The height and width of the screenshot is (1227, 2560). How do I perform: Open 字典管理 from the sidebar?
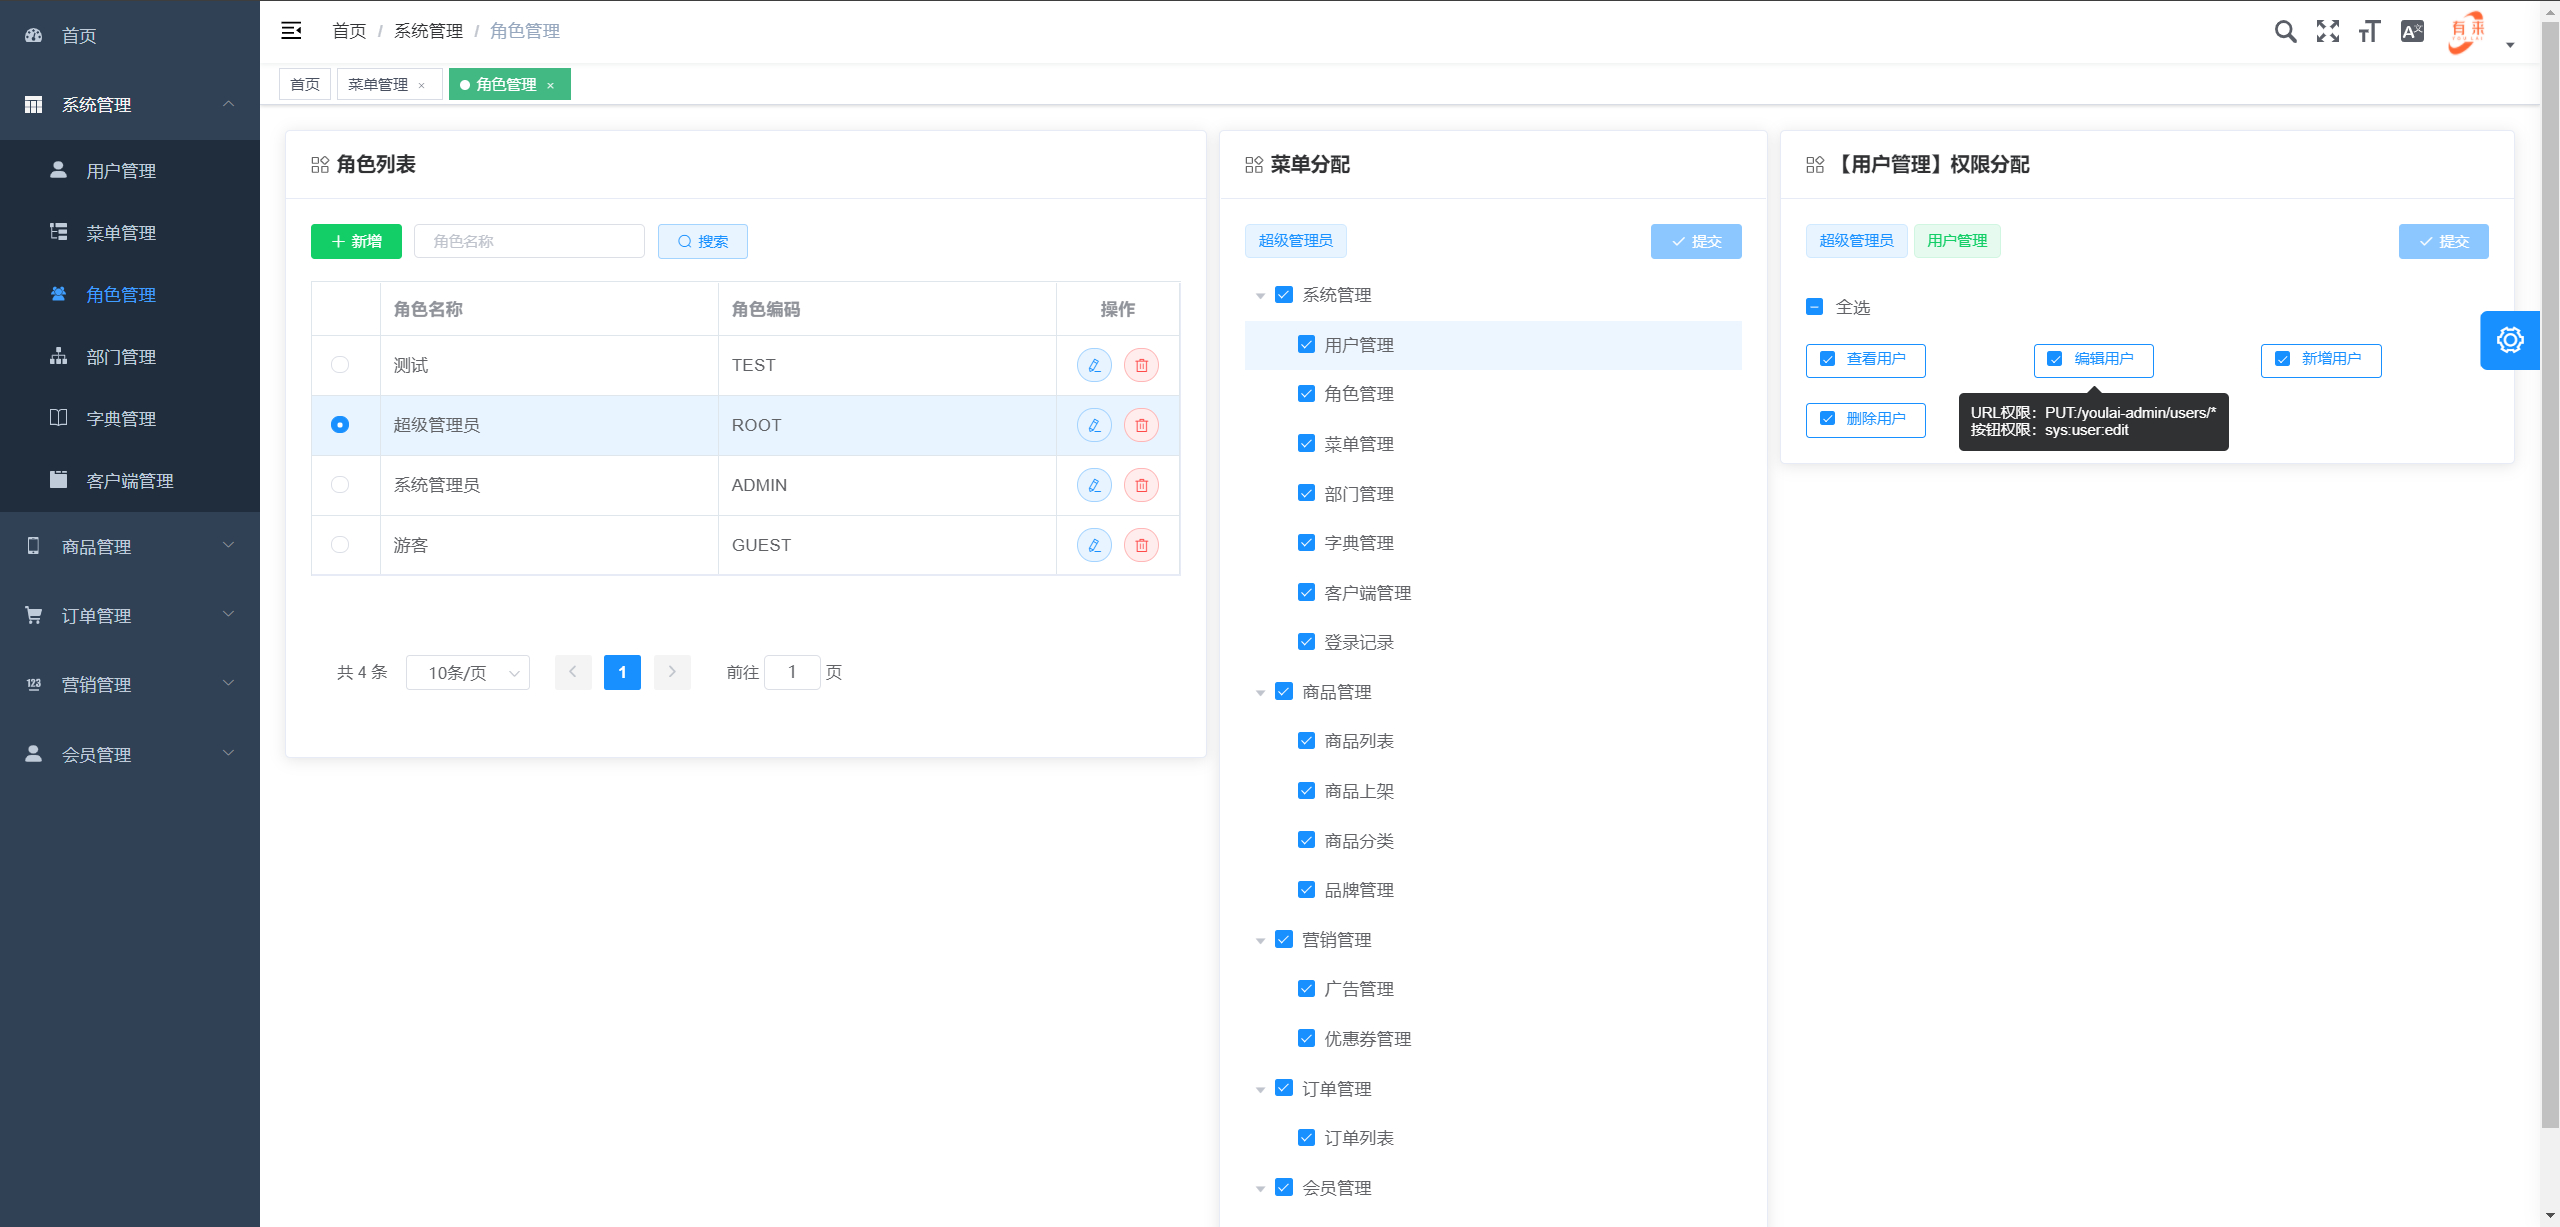point(120,418)
